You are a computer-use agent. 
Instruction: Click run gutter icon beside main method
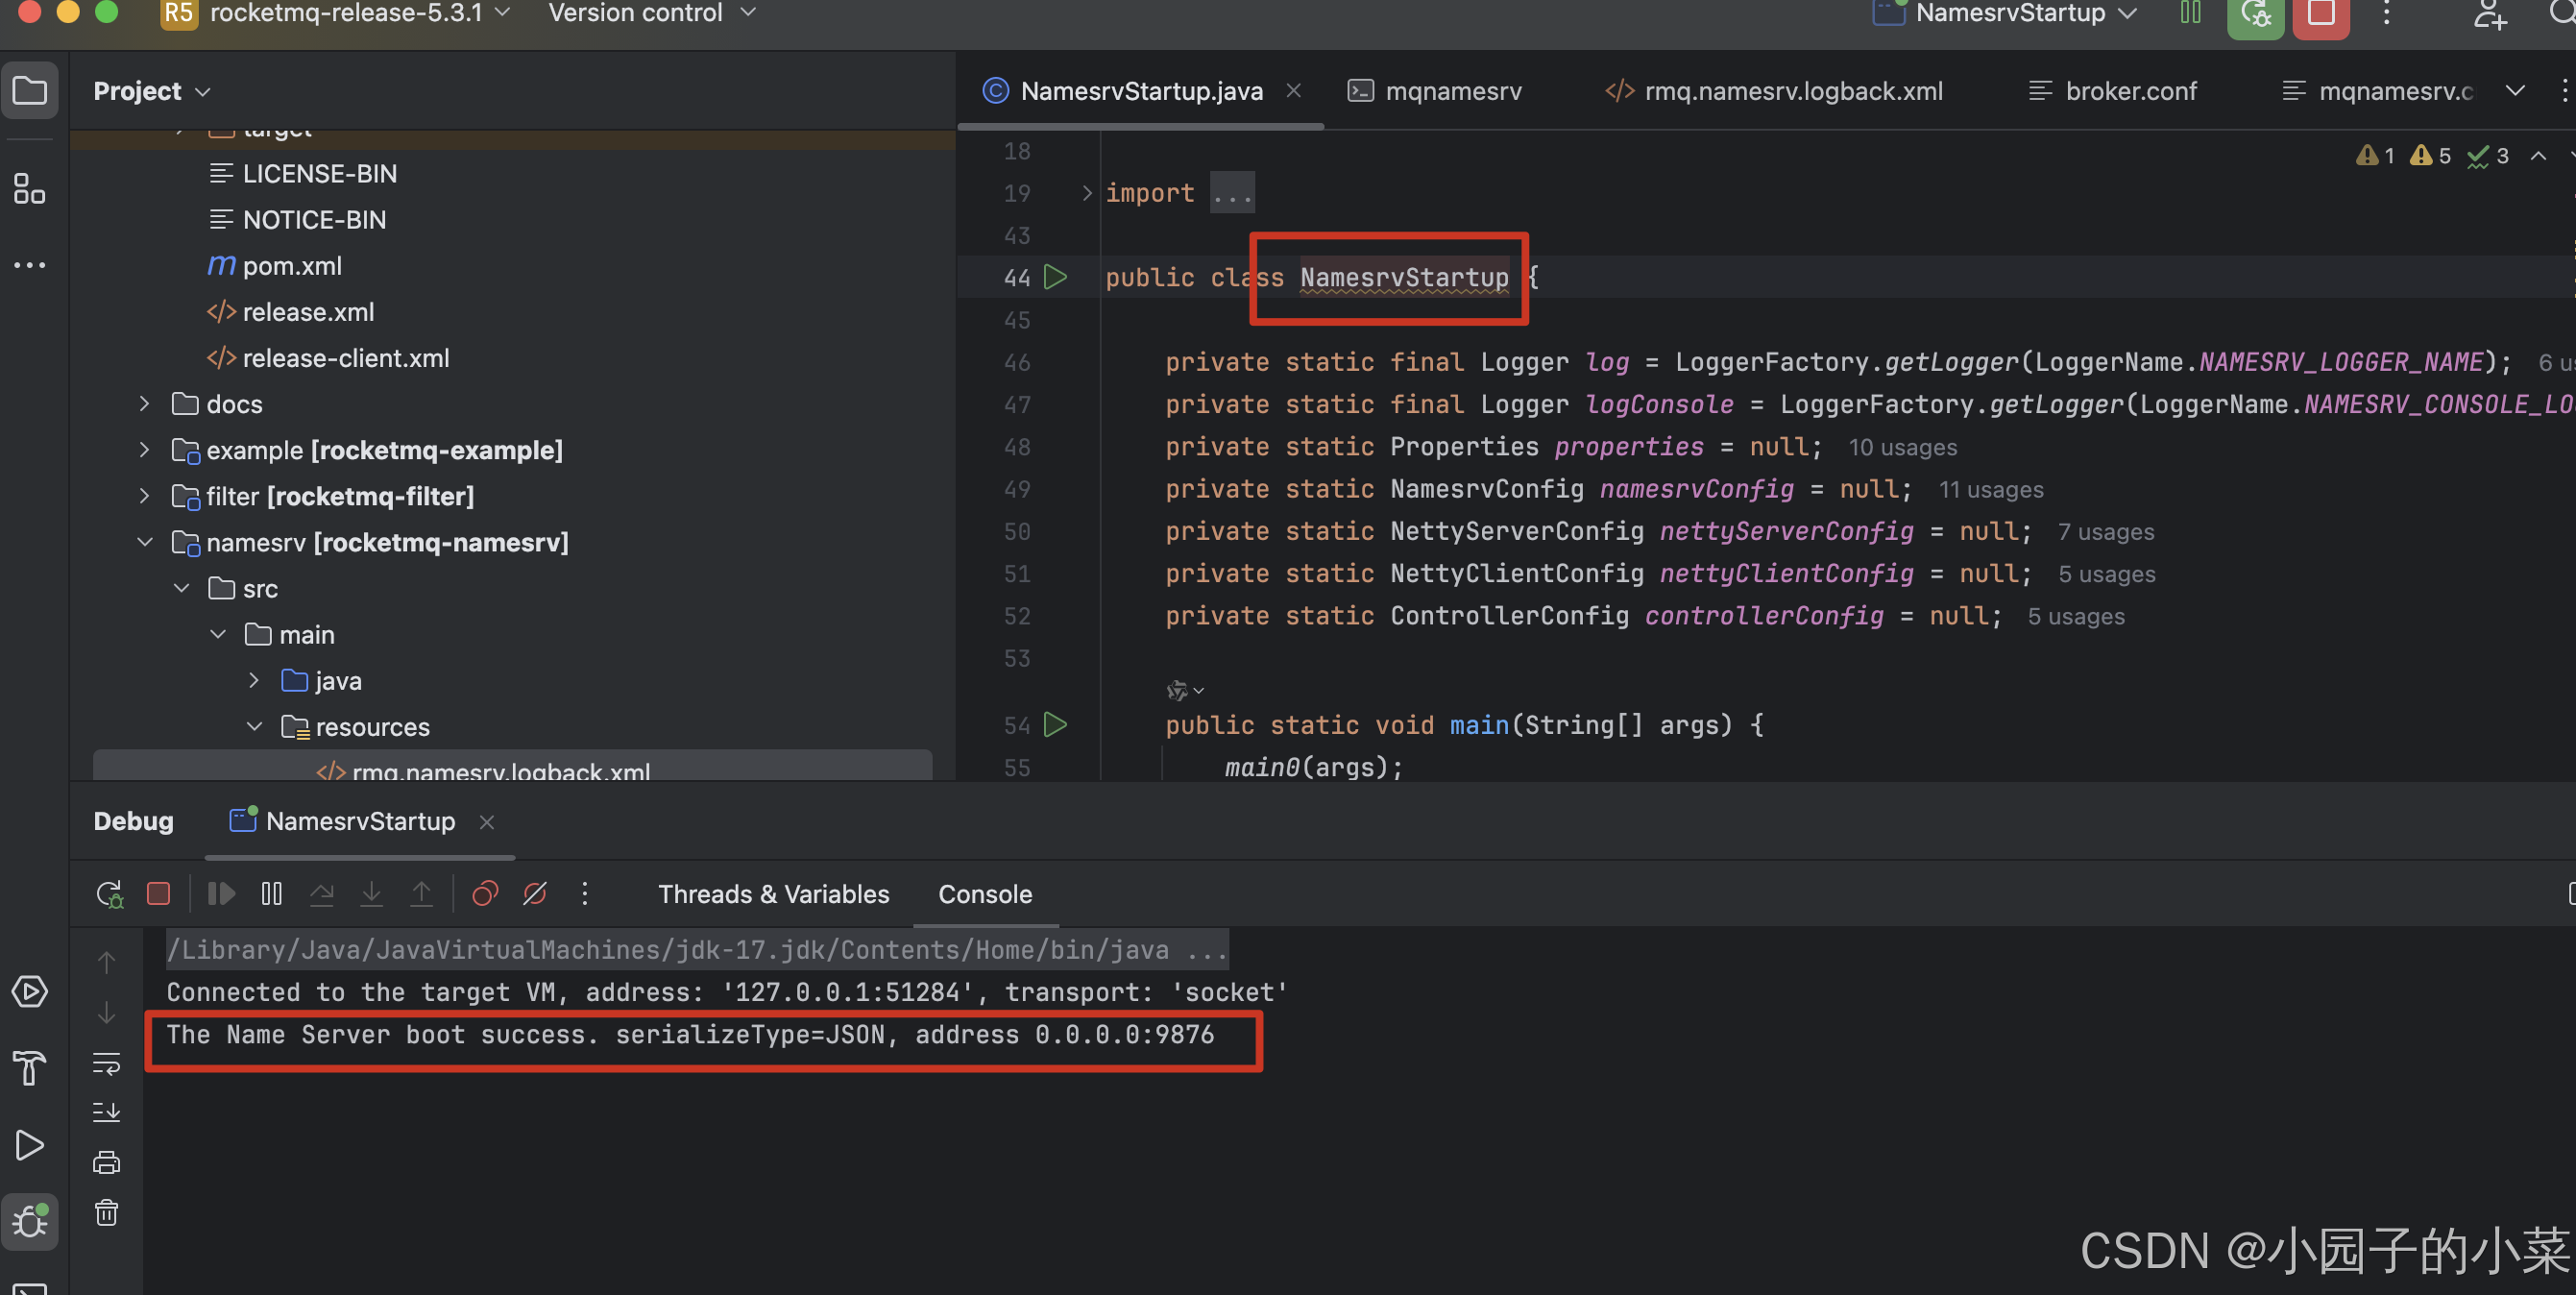click(x=1055, y=724)
